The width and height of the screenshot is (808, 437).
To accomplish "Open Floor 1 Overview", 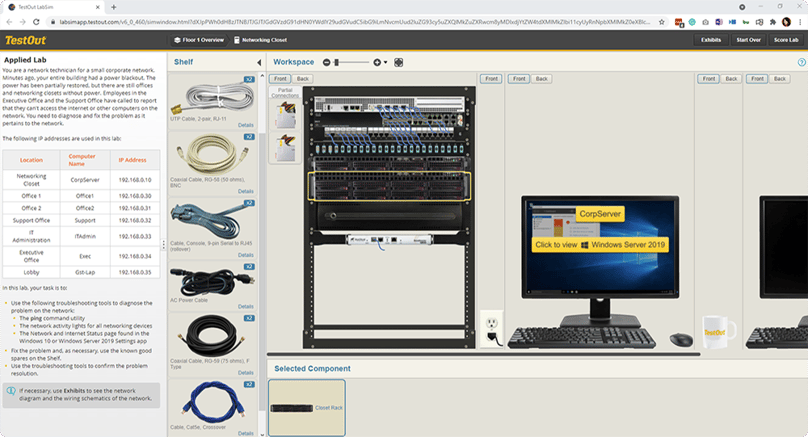I will tap(199, 40).
